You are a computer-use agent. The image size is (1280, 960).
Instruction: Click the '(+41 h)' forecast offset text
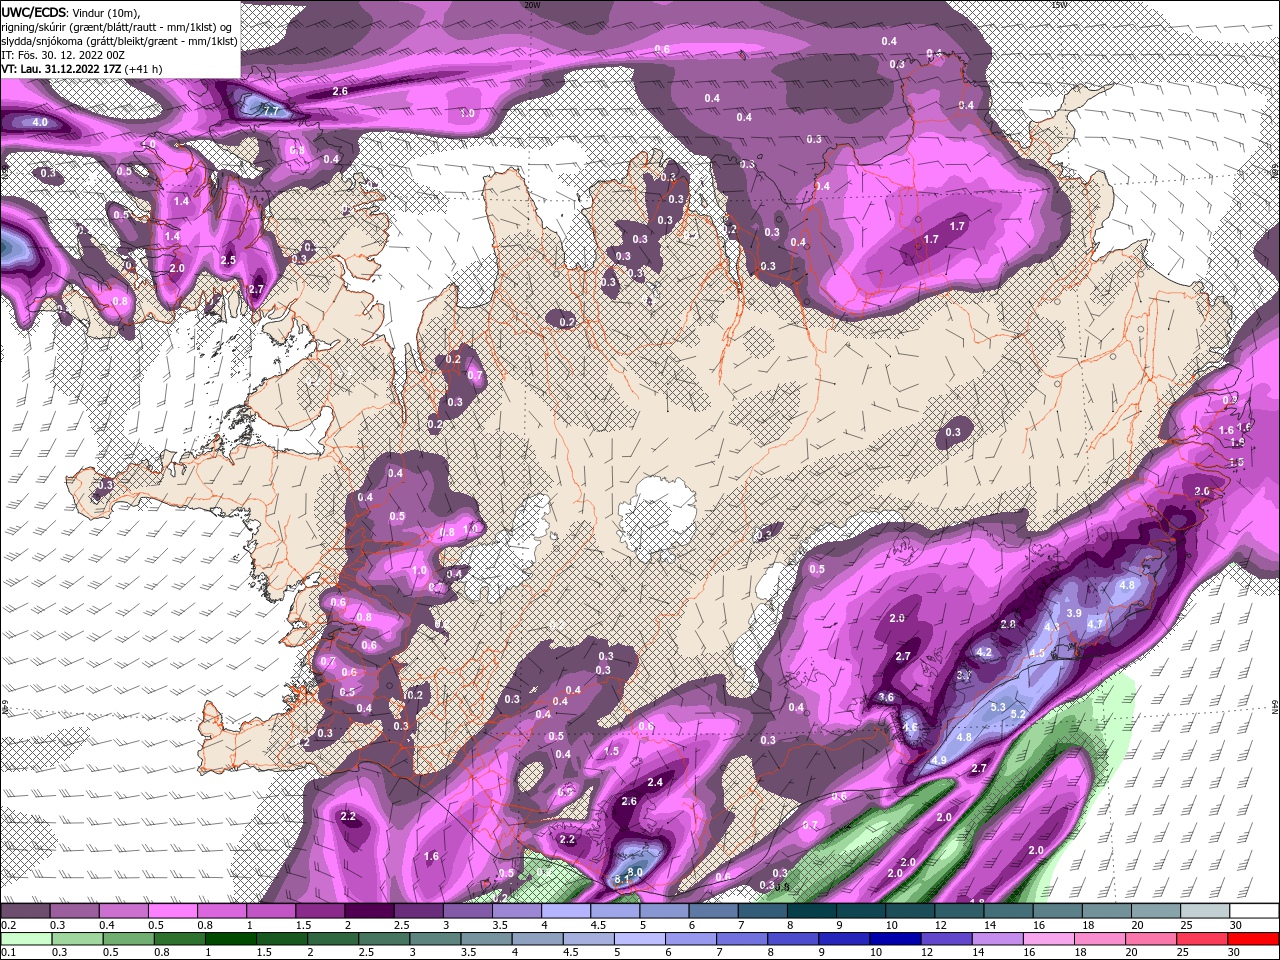pos(144,69)
